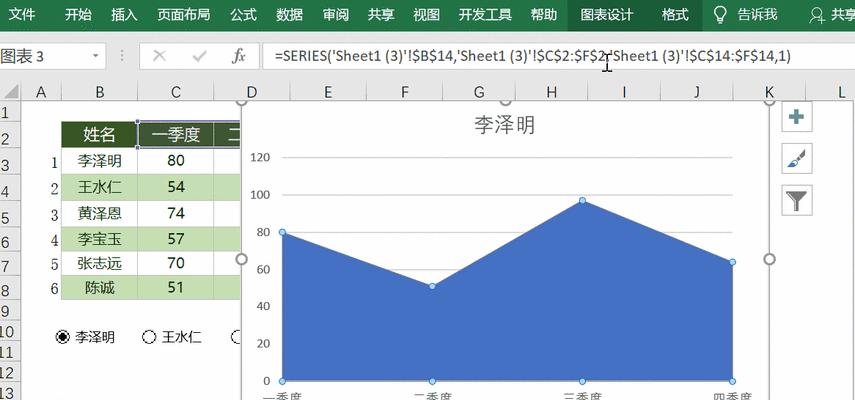Click the left-middle chart resize handle

tap(241, 259)
